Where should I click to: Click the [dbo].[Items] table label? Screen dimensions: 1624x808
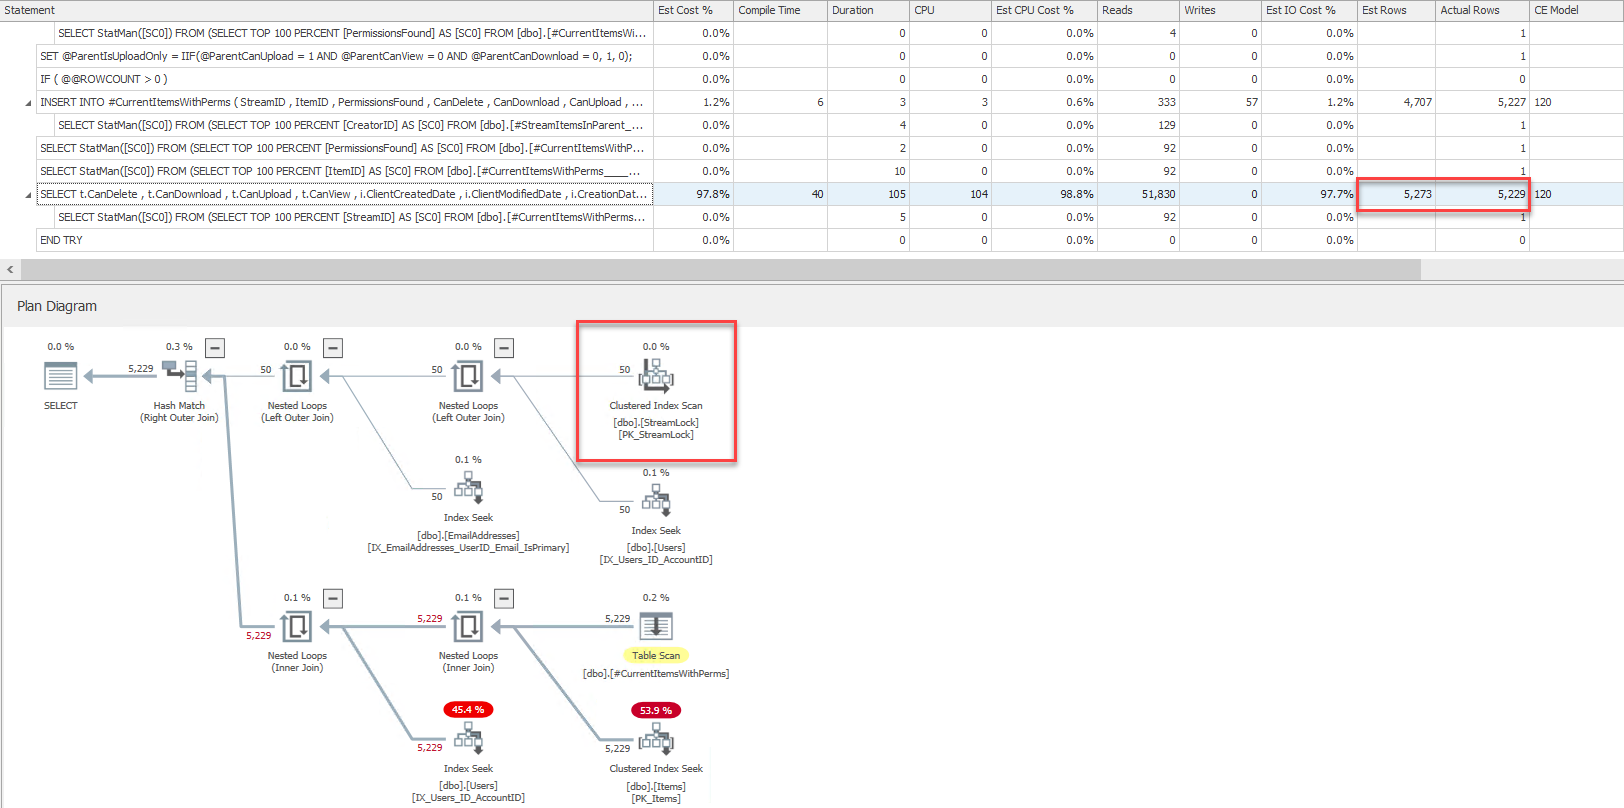tap(656, 786)
